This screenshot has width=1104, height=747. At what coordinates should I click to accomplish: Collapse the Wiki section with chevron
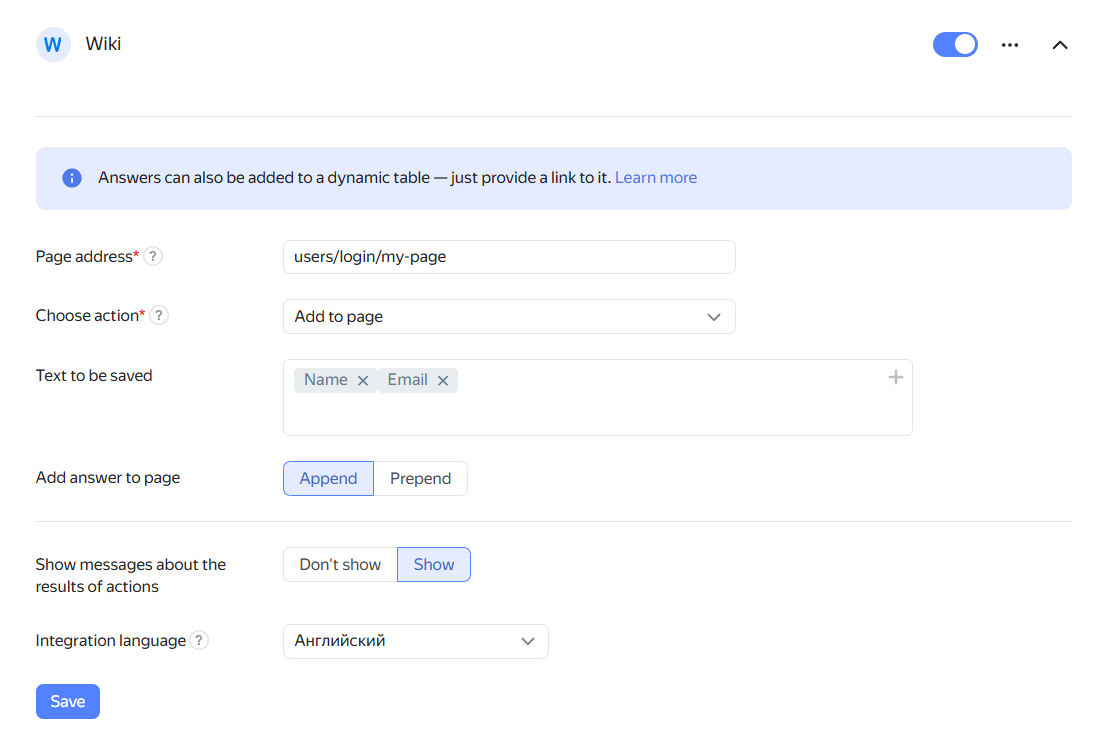1060,45
